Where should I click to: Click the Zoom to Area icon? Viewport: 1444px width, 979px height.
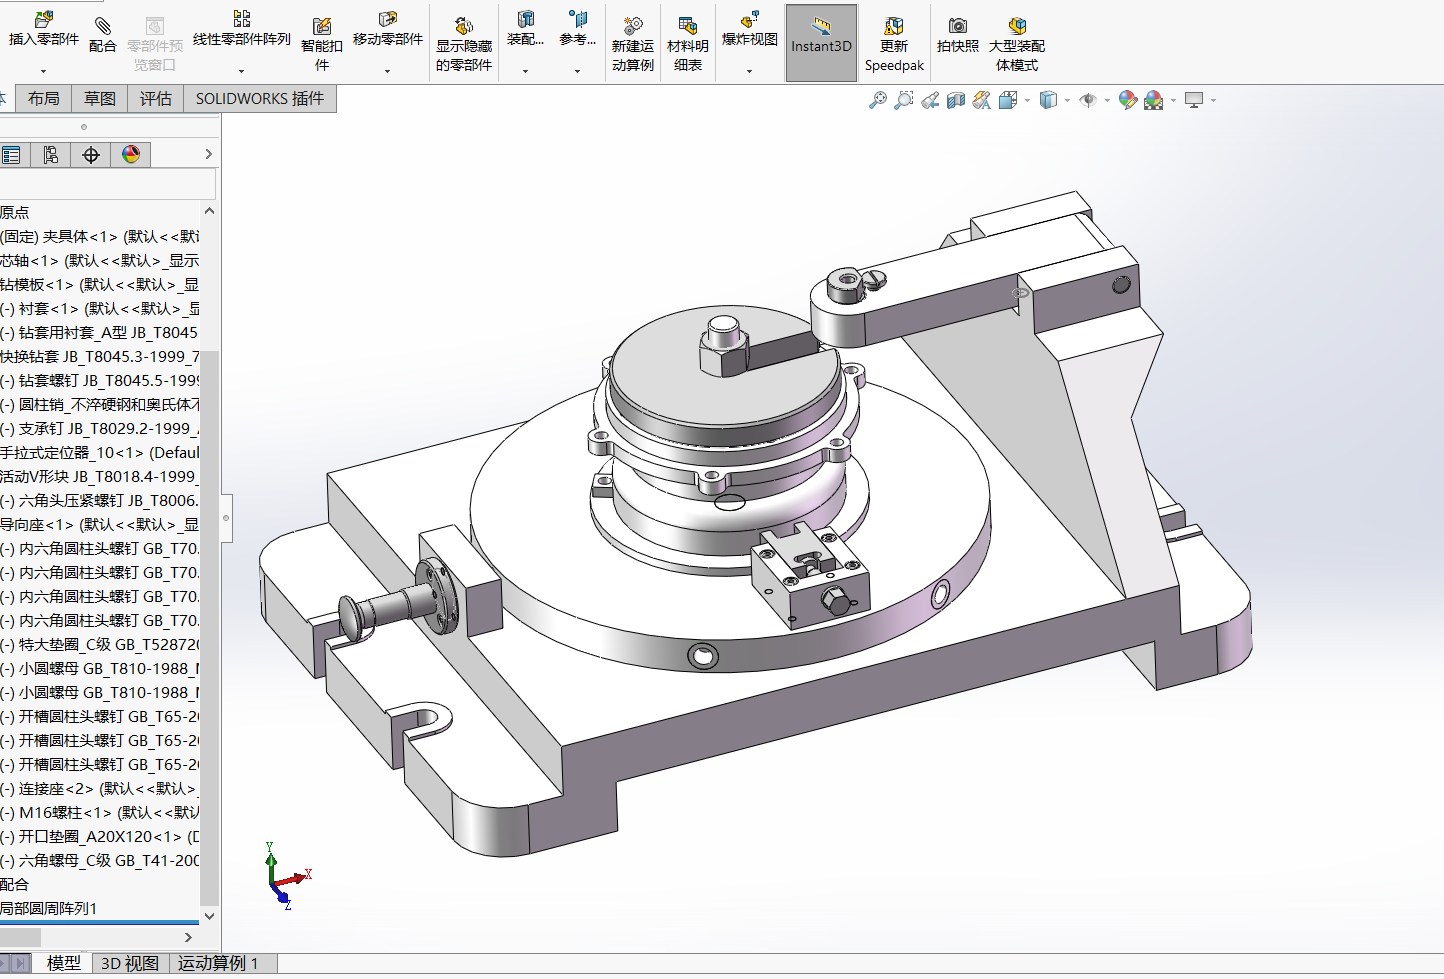pyautogui.click(x=903, y=100)
